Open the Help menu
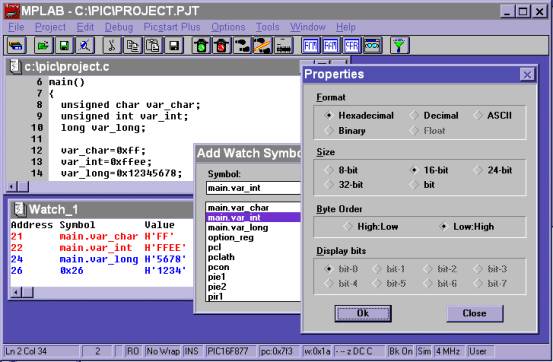Image resolution: width=553 pixels, height=362 pixels. pyautogui.click(x=346, y=27)
